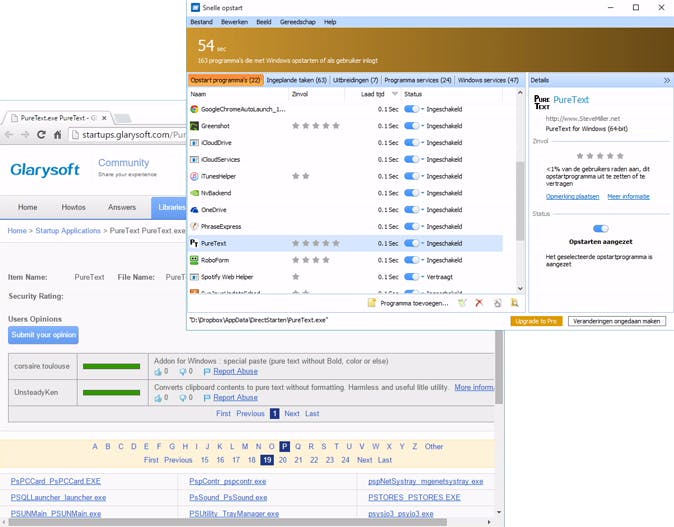
Task: Click Submit your opinion button
Action: (x=43, y=335)
